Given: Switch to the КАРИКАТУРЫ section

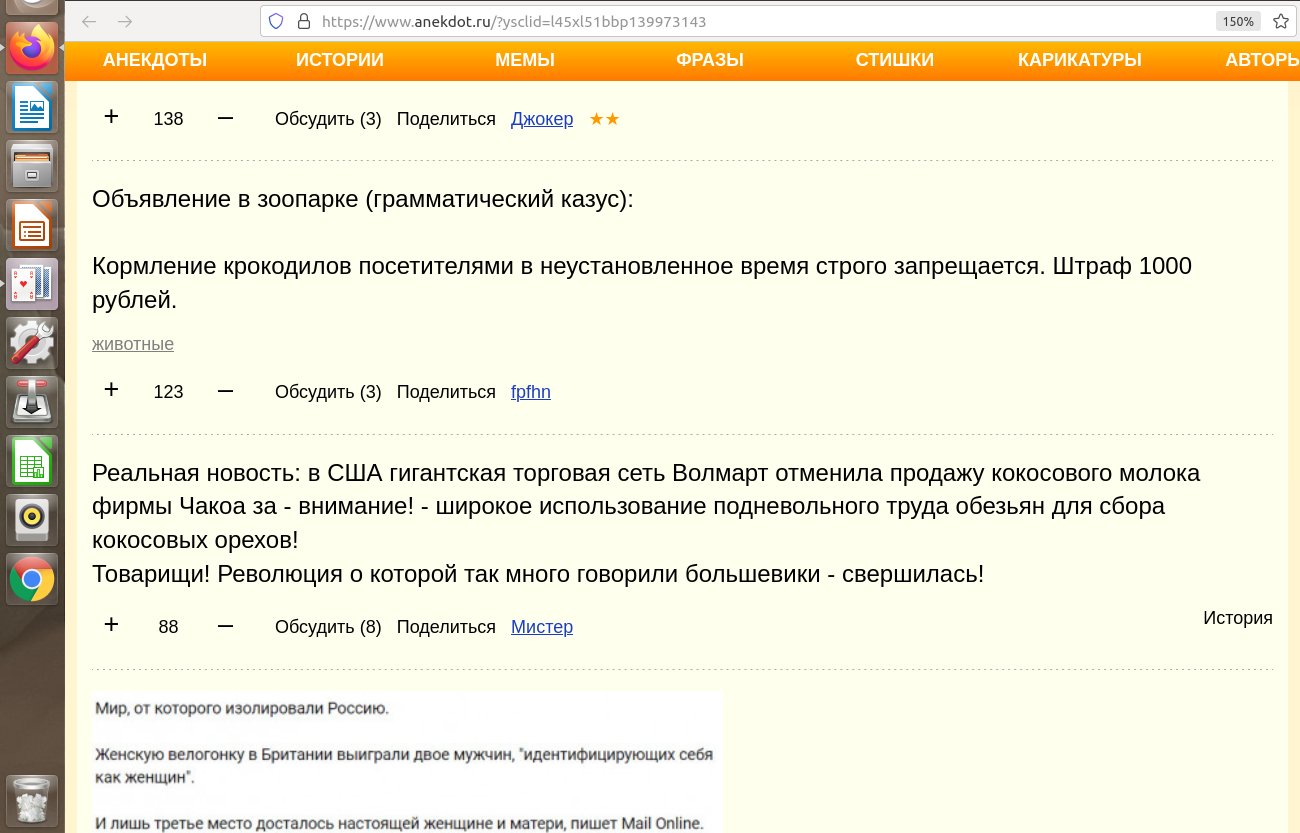Looking at the screenshot, I should pos(1079,60).
